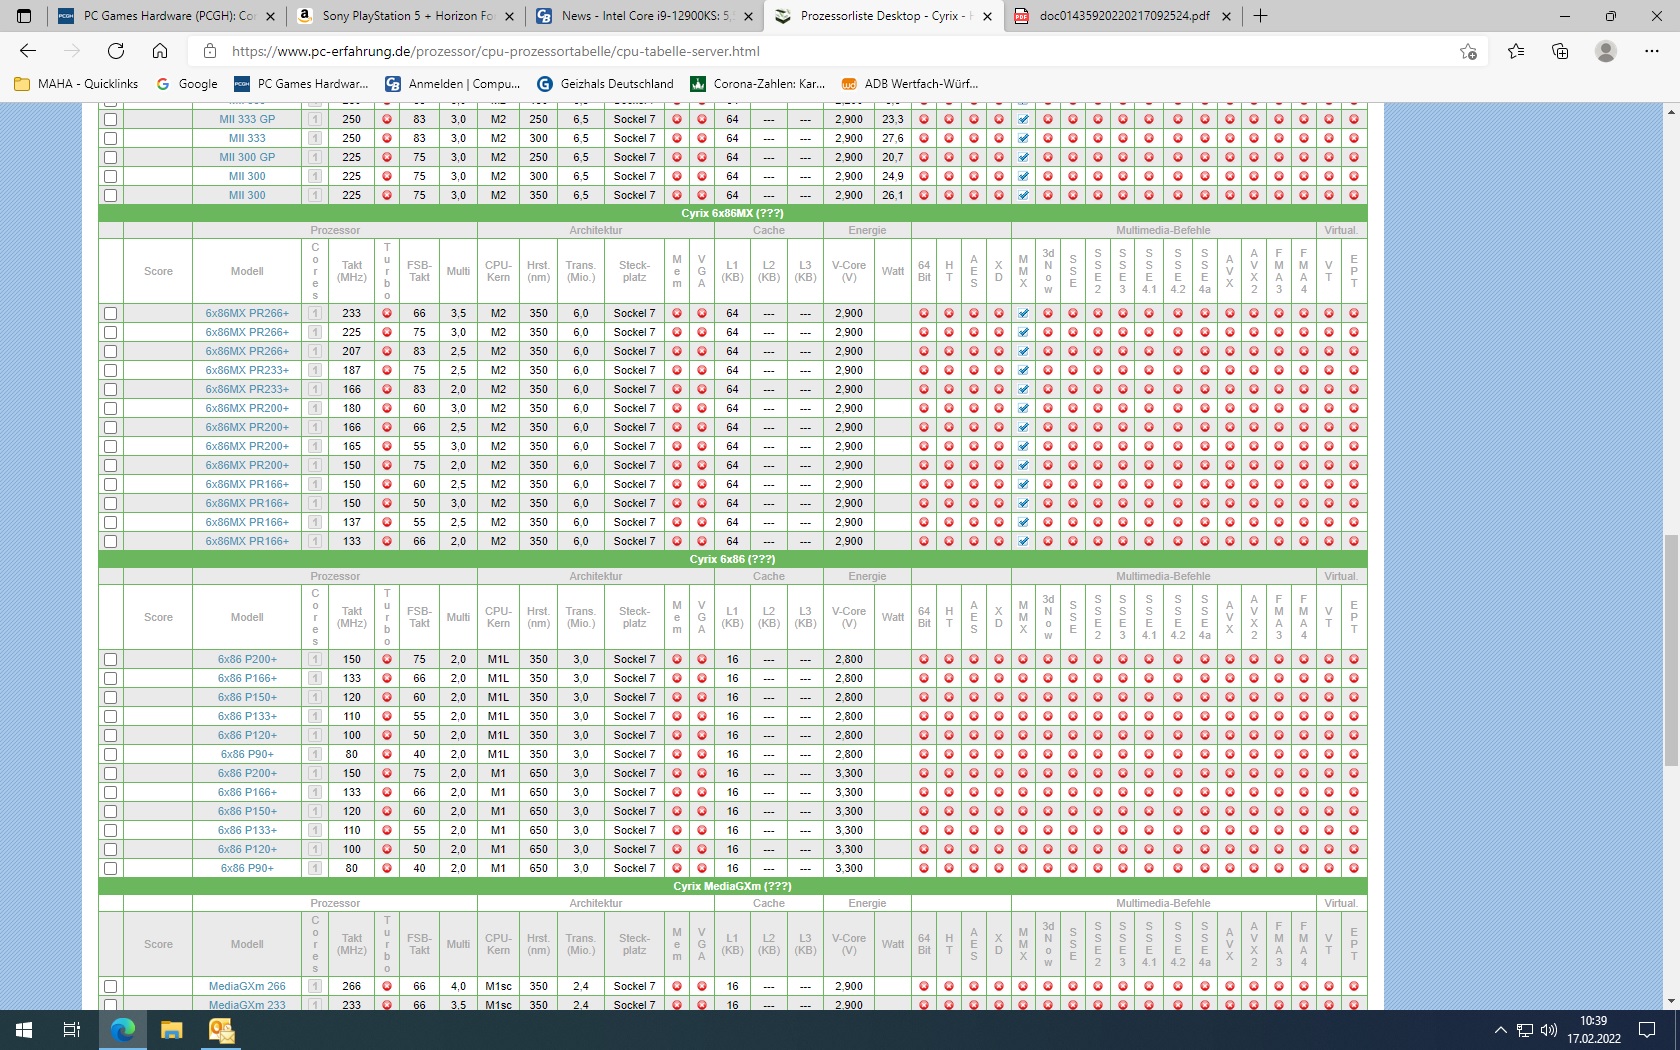1680x1050 pixels.
Task: Open File Explorer from the taskbar
Action: tap(171, 1030)
